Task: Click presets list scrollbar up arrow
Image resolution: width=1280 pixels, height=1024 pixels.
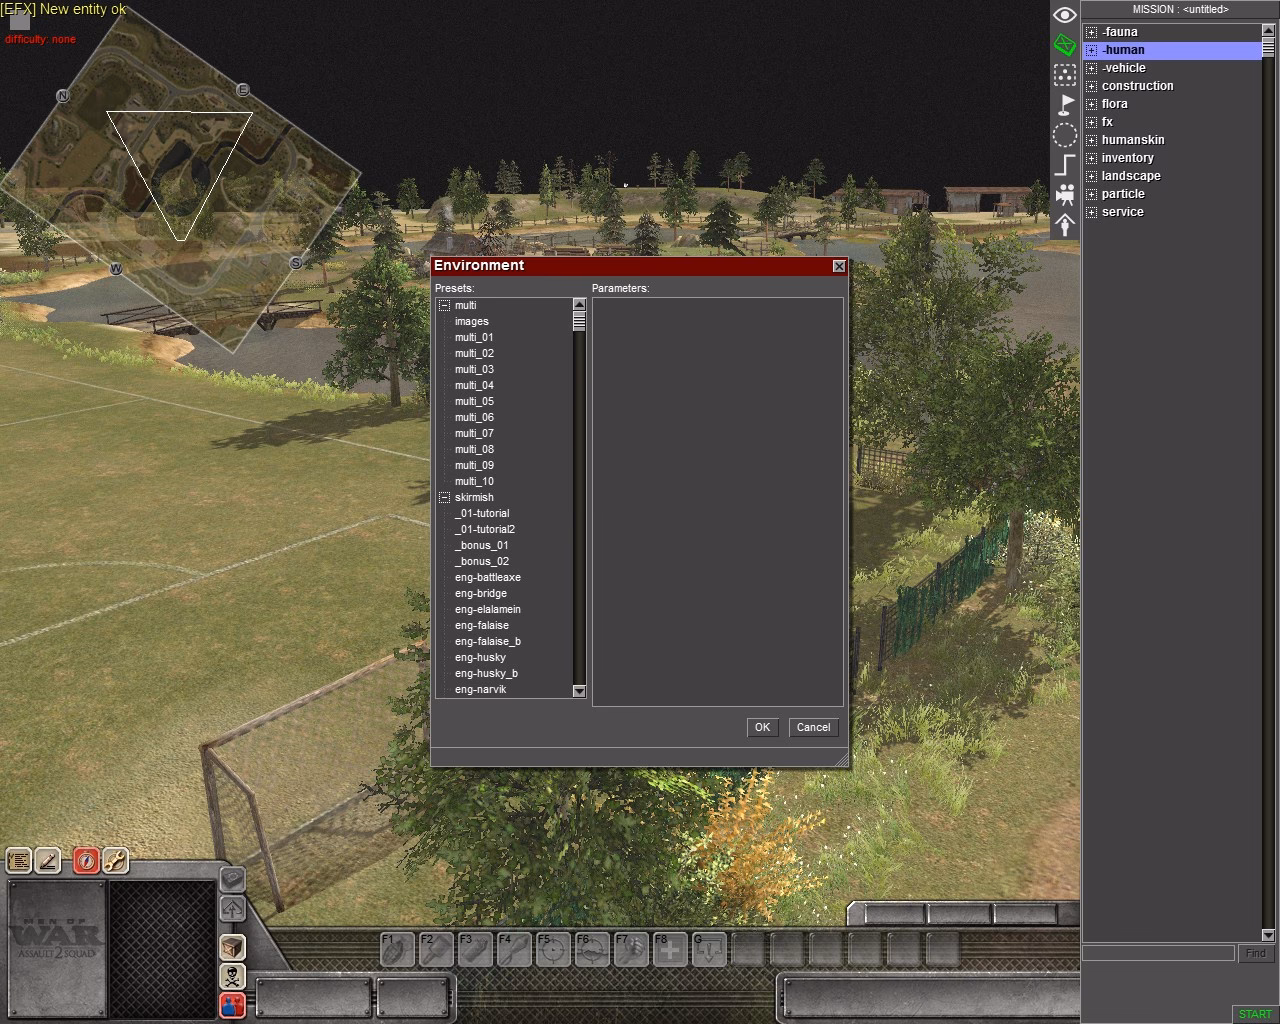Action: pyautogui.click(x=579, y=304)
